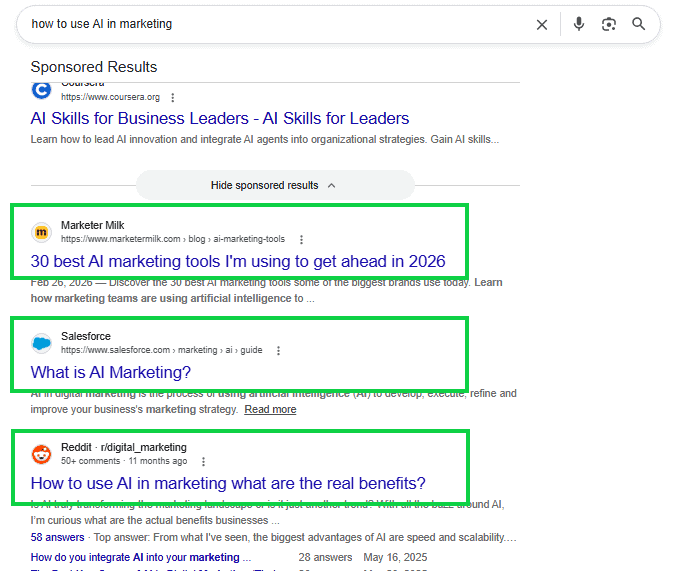Screen dimensions: 688x571
Task: Click the magnifying glass search icon
Action: tap(638, 24)
